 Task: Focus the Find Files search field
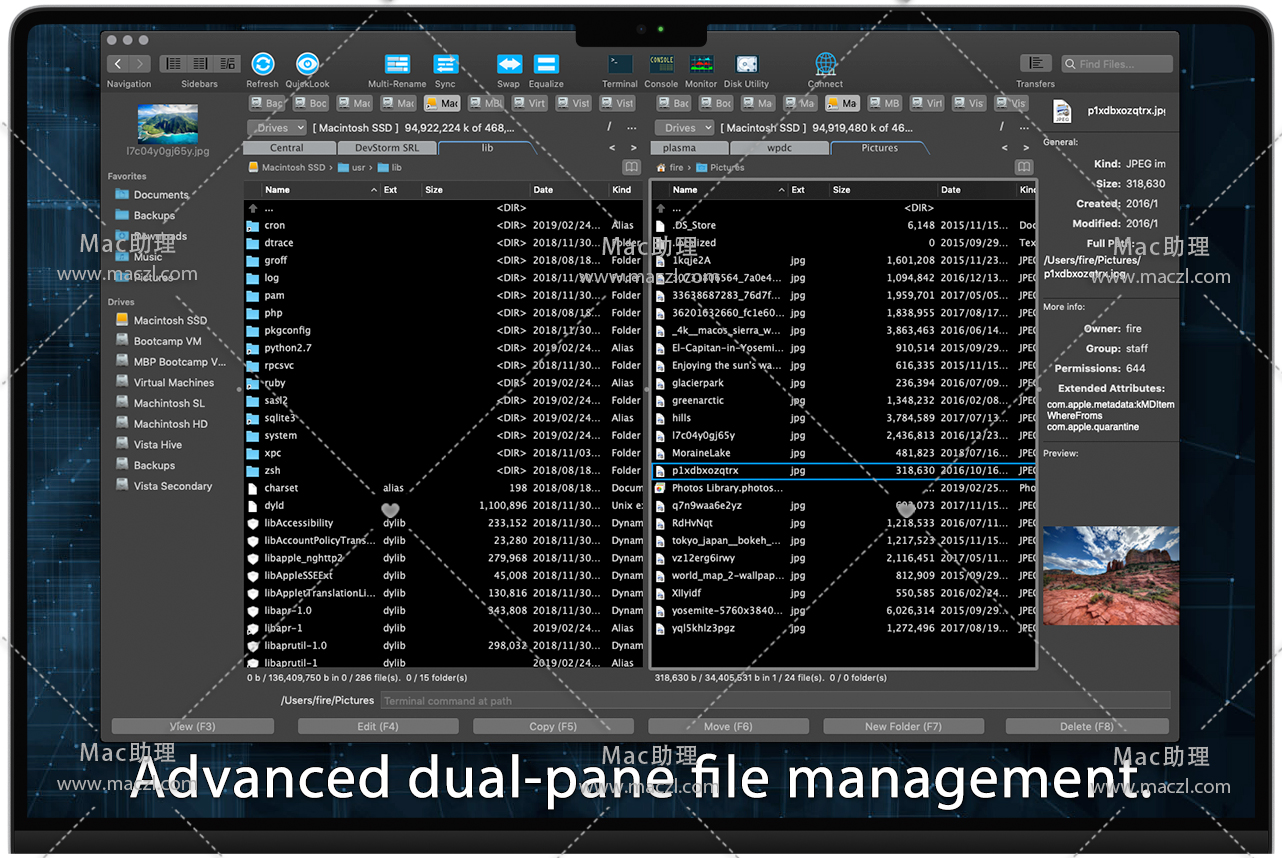(x=1117, y=64)
